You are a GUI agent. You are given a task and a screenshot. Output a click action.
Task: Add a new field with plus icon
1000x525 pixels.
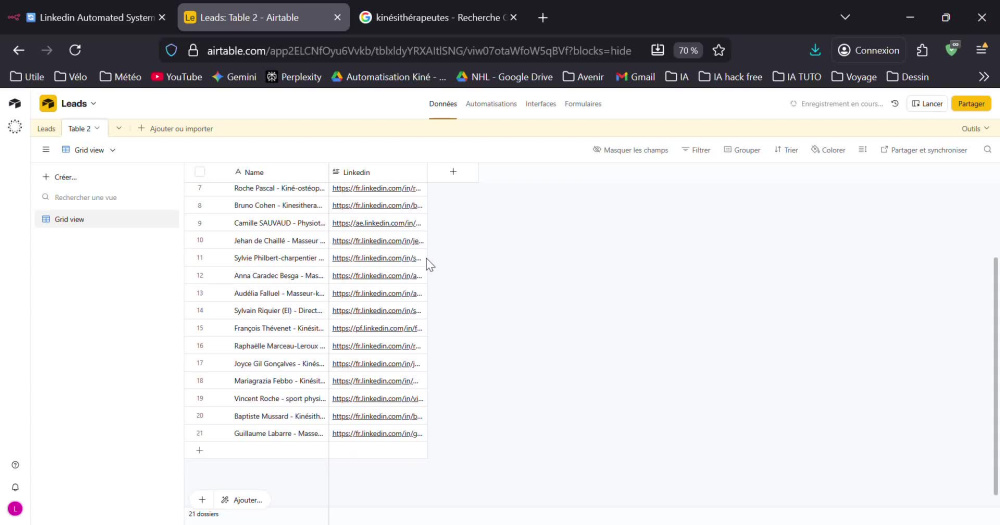tap(453, 172)
